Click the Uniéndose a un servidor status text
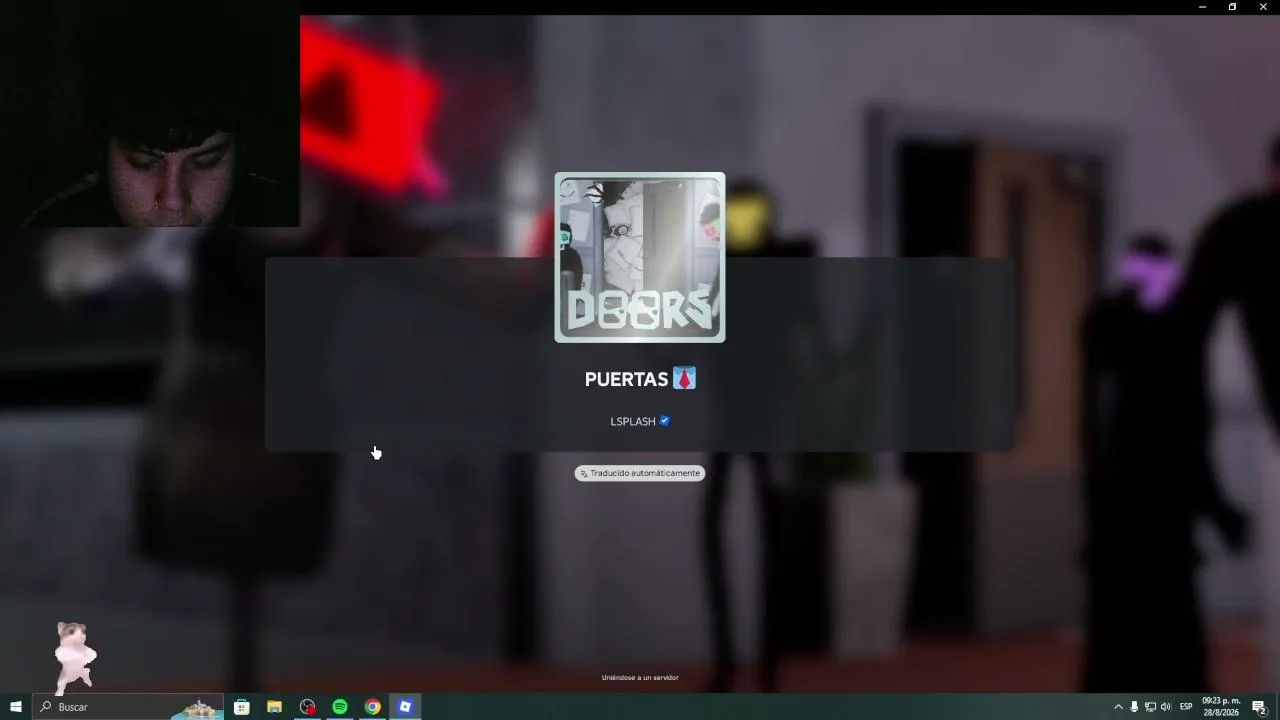 640,678
